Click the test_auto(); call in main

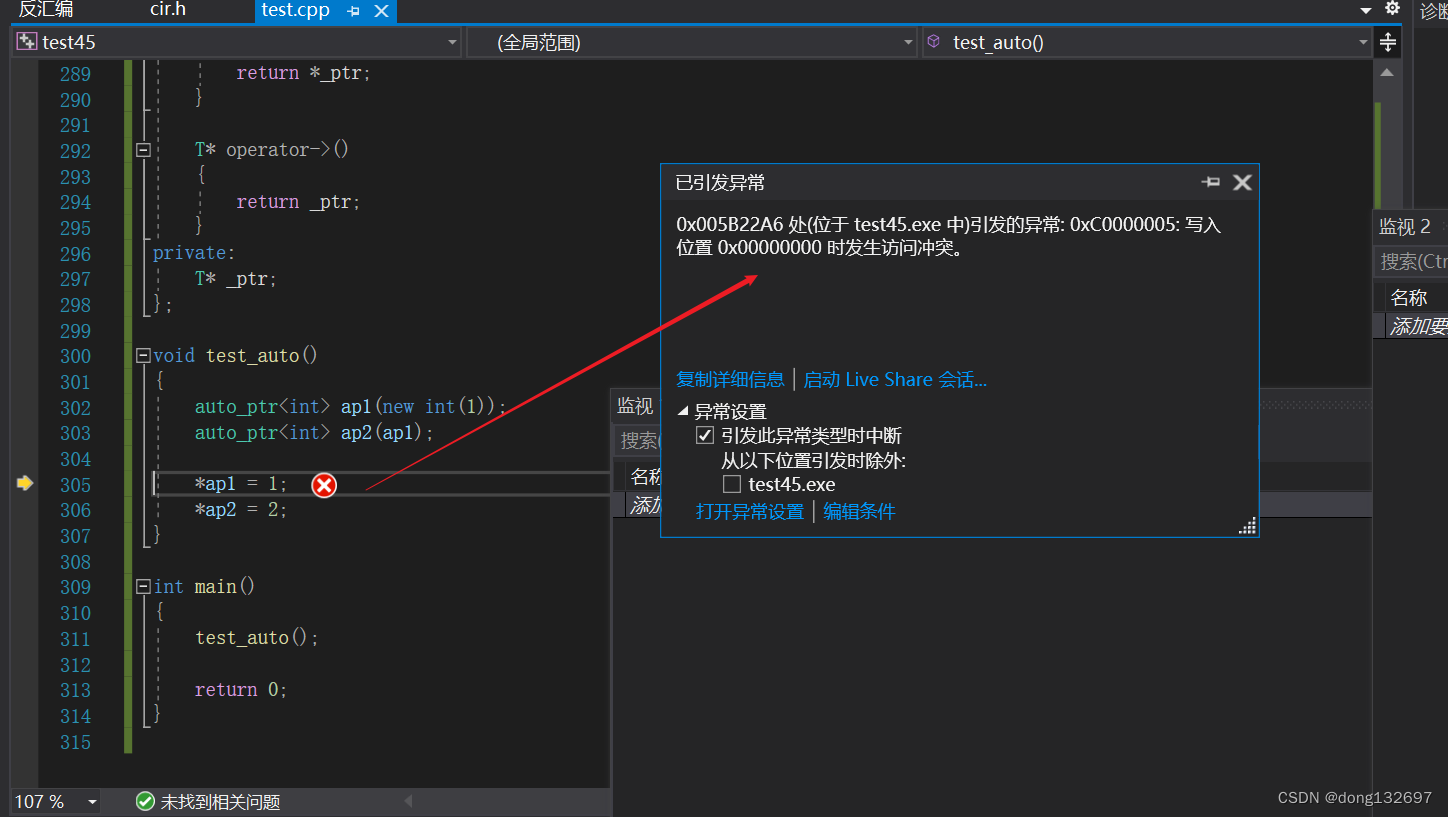coord(257,638)
